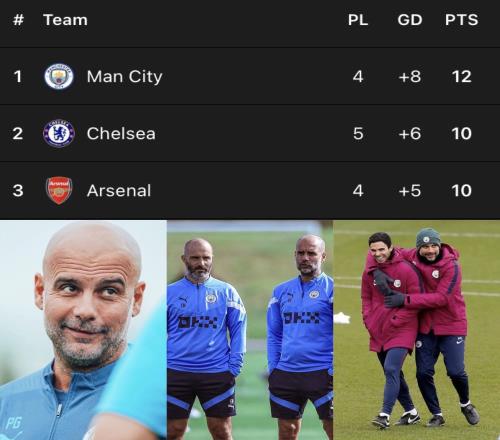Select the Man City team name
This screenshot has height=440, width=500.
tap(124, 77)
